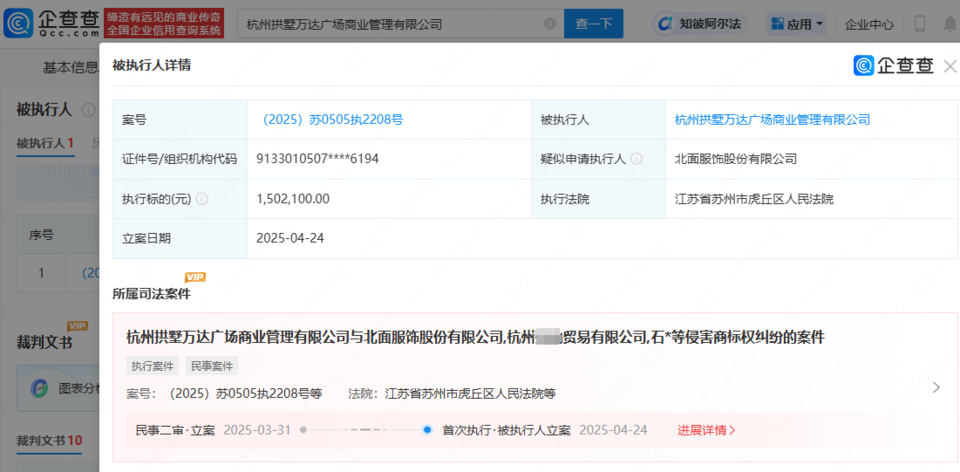Select text 北面服饰股份有限公司

[735, 159]
